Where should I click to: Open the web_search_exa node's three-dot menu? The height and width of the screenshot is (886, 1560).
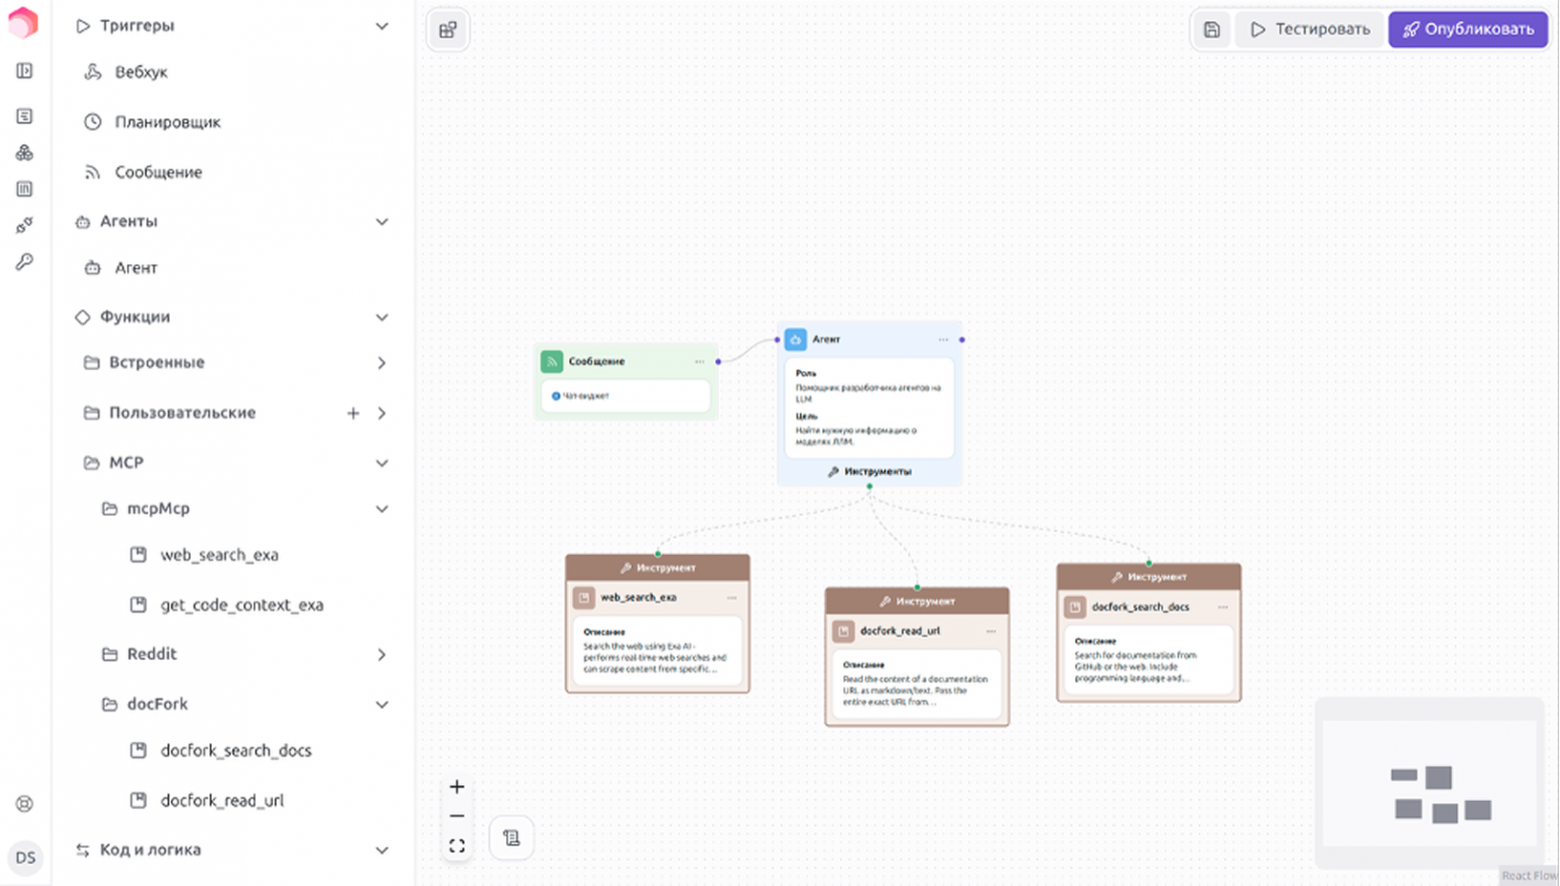point(732,598)
